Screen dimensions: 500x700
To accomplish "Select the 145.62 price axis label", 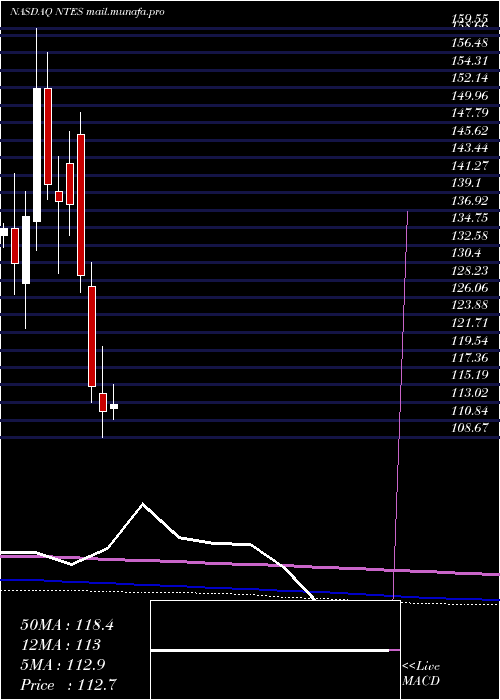I will [470, 131].
